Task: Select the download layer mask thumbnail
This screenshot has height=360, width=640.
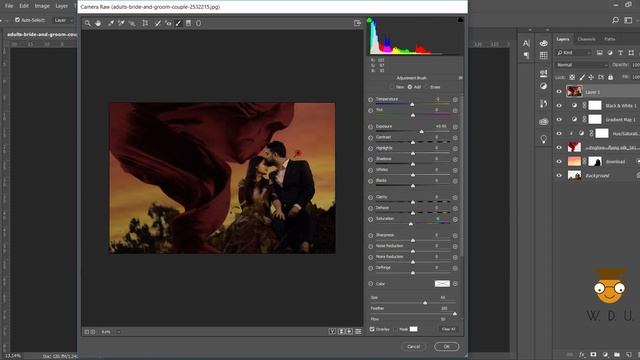Action: pos(595,161)
